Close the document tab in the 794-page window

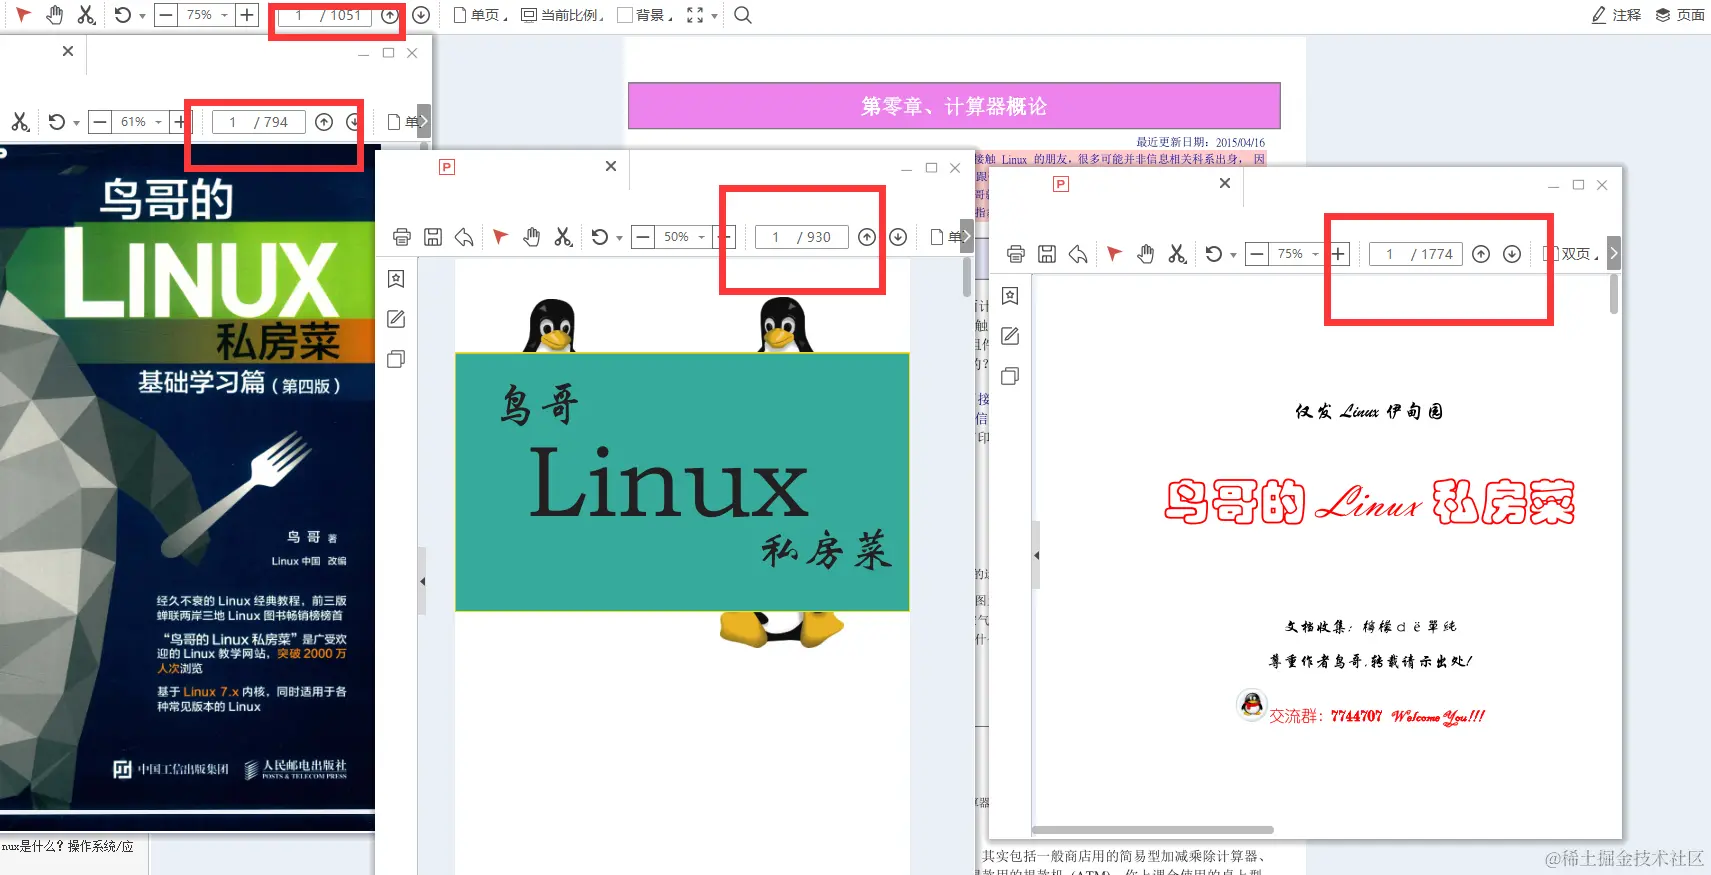(x=68, y=51)
